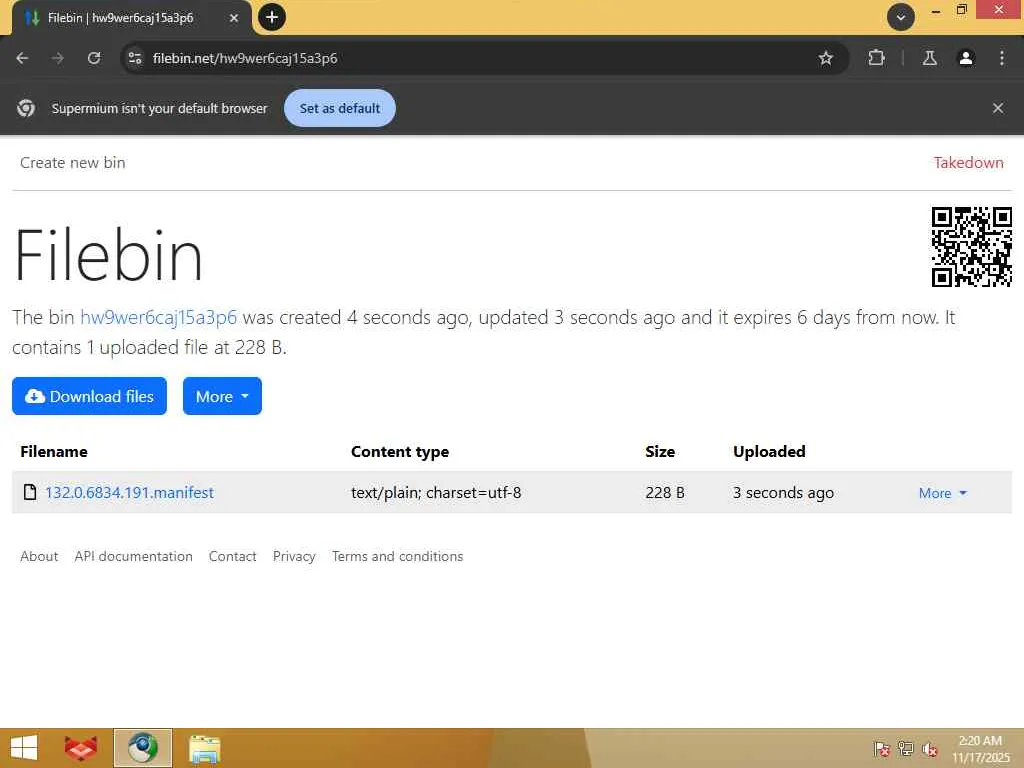
Task: Click the bin QR code image
Action: point(972,247)
